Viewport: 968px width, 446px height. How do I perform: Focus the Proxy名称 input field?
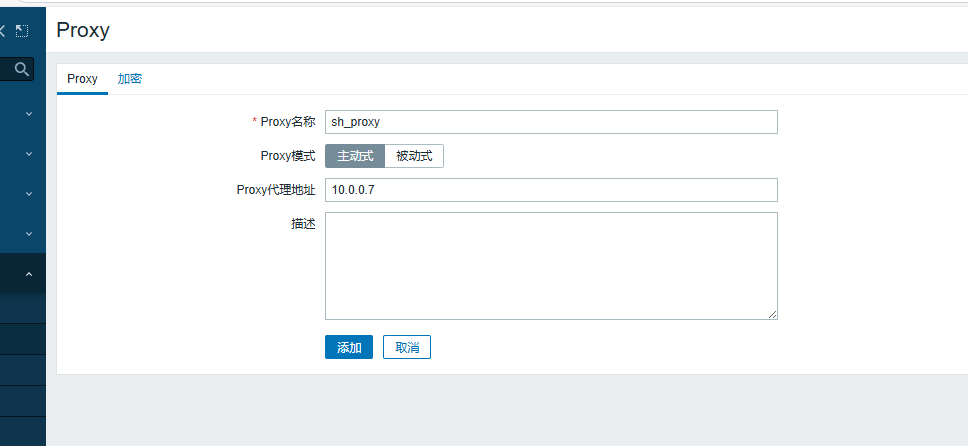[551, 122]
